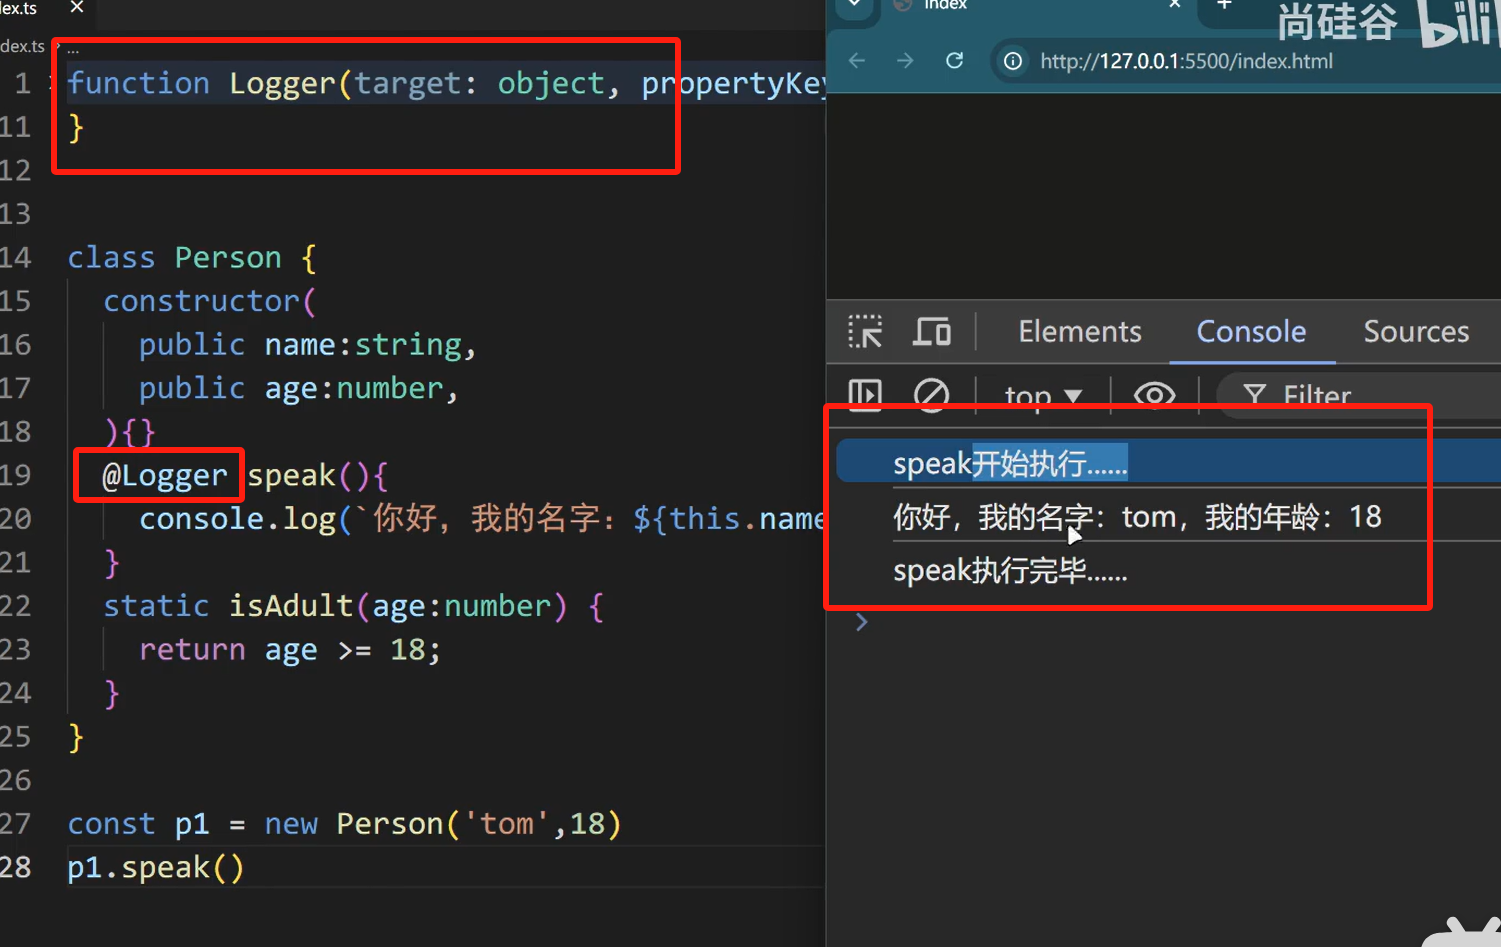Image resolution: width=1501 pixels, height=947 pixels.
Task: Toggle the live expression eye icon
Action: 1154,395
